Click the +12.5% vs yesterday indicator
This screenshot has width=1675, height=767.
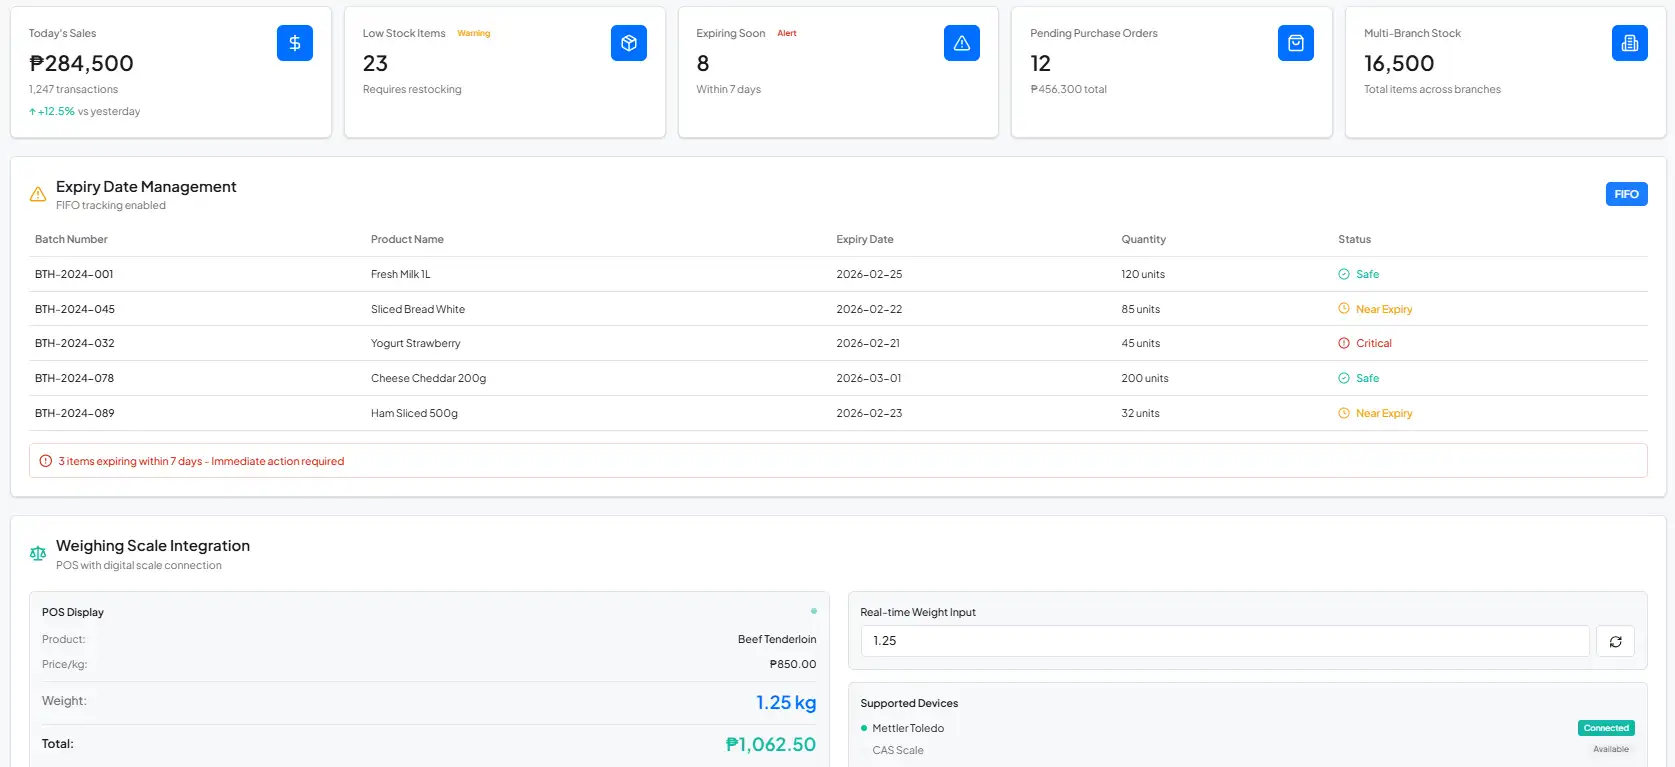click(x=85, y=111)
